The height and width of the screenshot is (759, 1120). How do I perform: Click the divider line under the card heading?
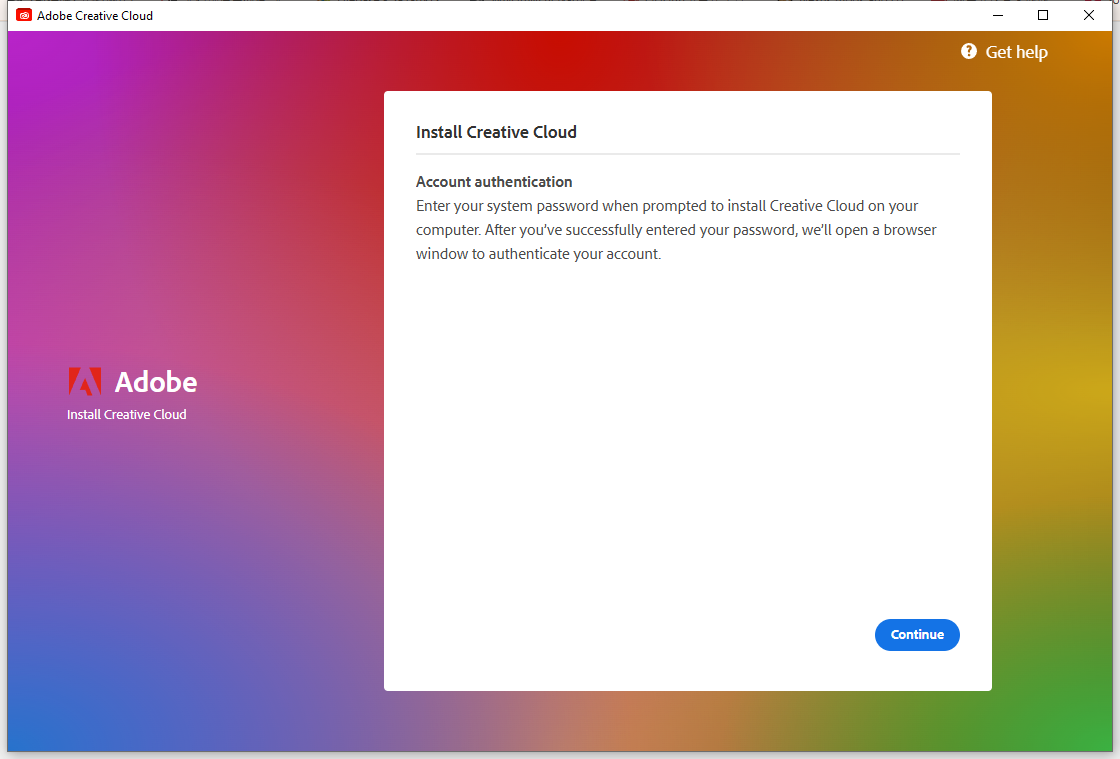click(688, 154)
